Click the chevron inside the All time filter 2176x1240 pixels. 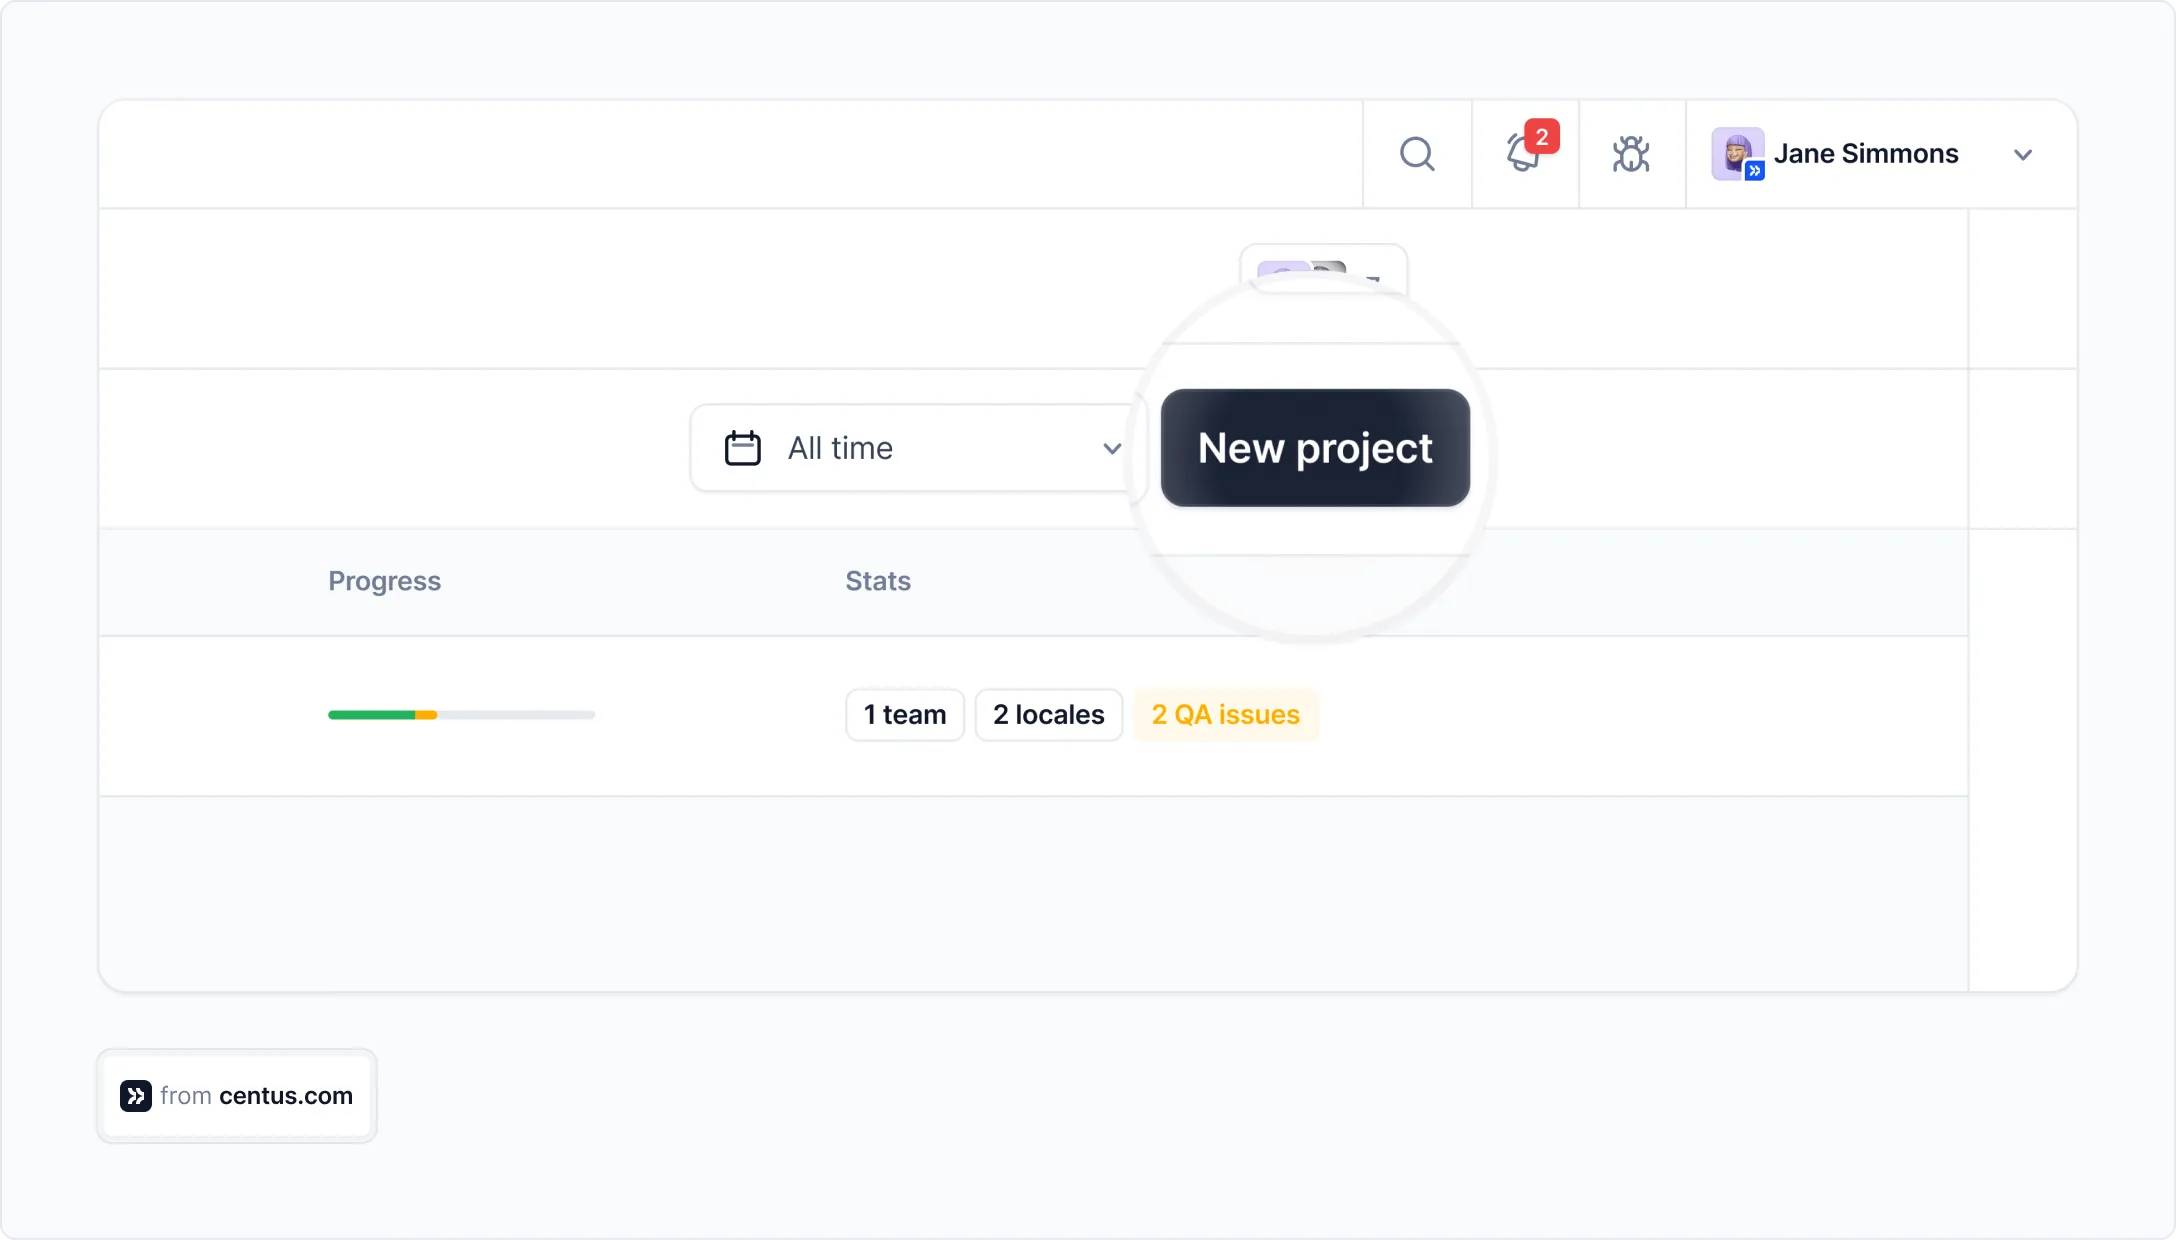[1112, 449]
